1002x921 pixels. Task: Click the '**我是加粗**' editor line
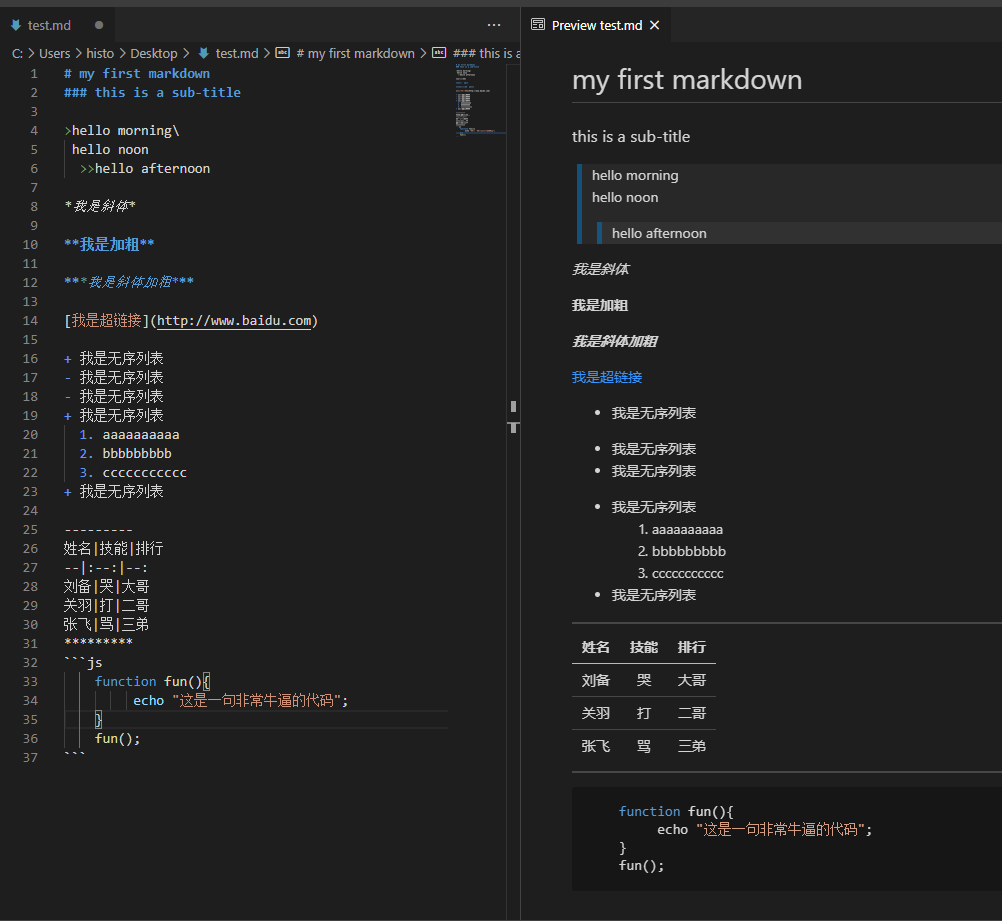pos(109,244)
